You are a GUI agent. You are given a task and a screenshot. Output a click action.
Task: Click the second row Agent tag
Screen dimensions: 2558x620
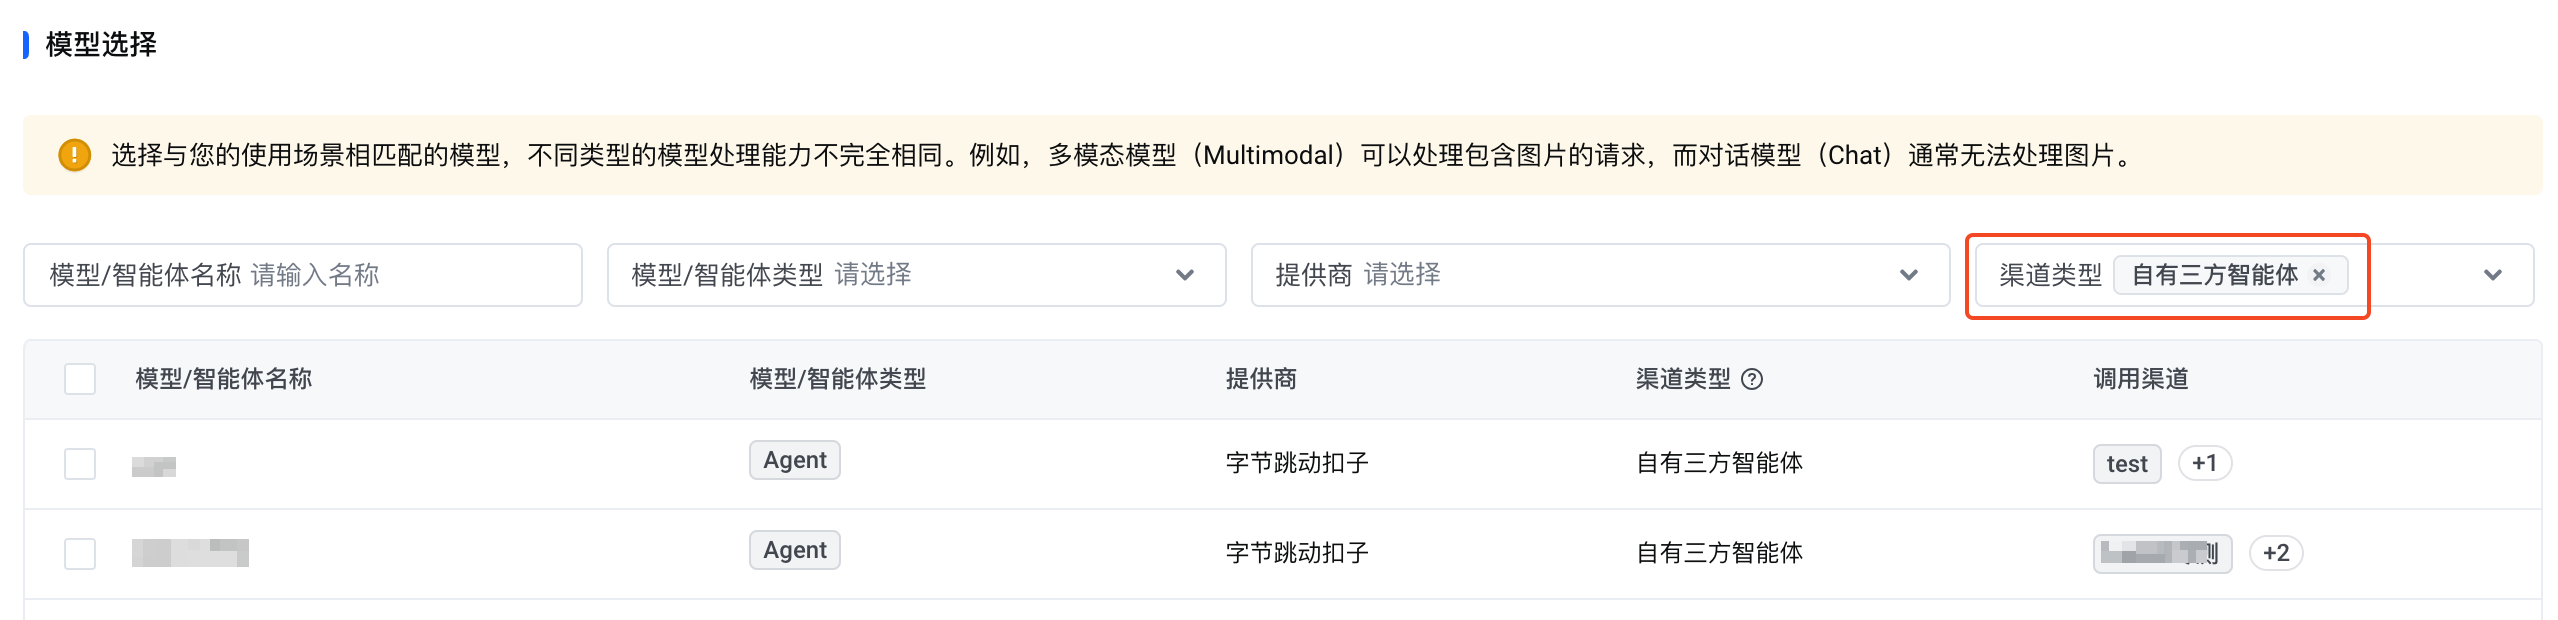795,550
